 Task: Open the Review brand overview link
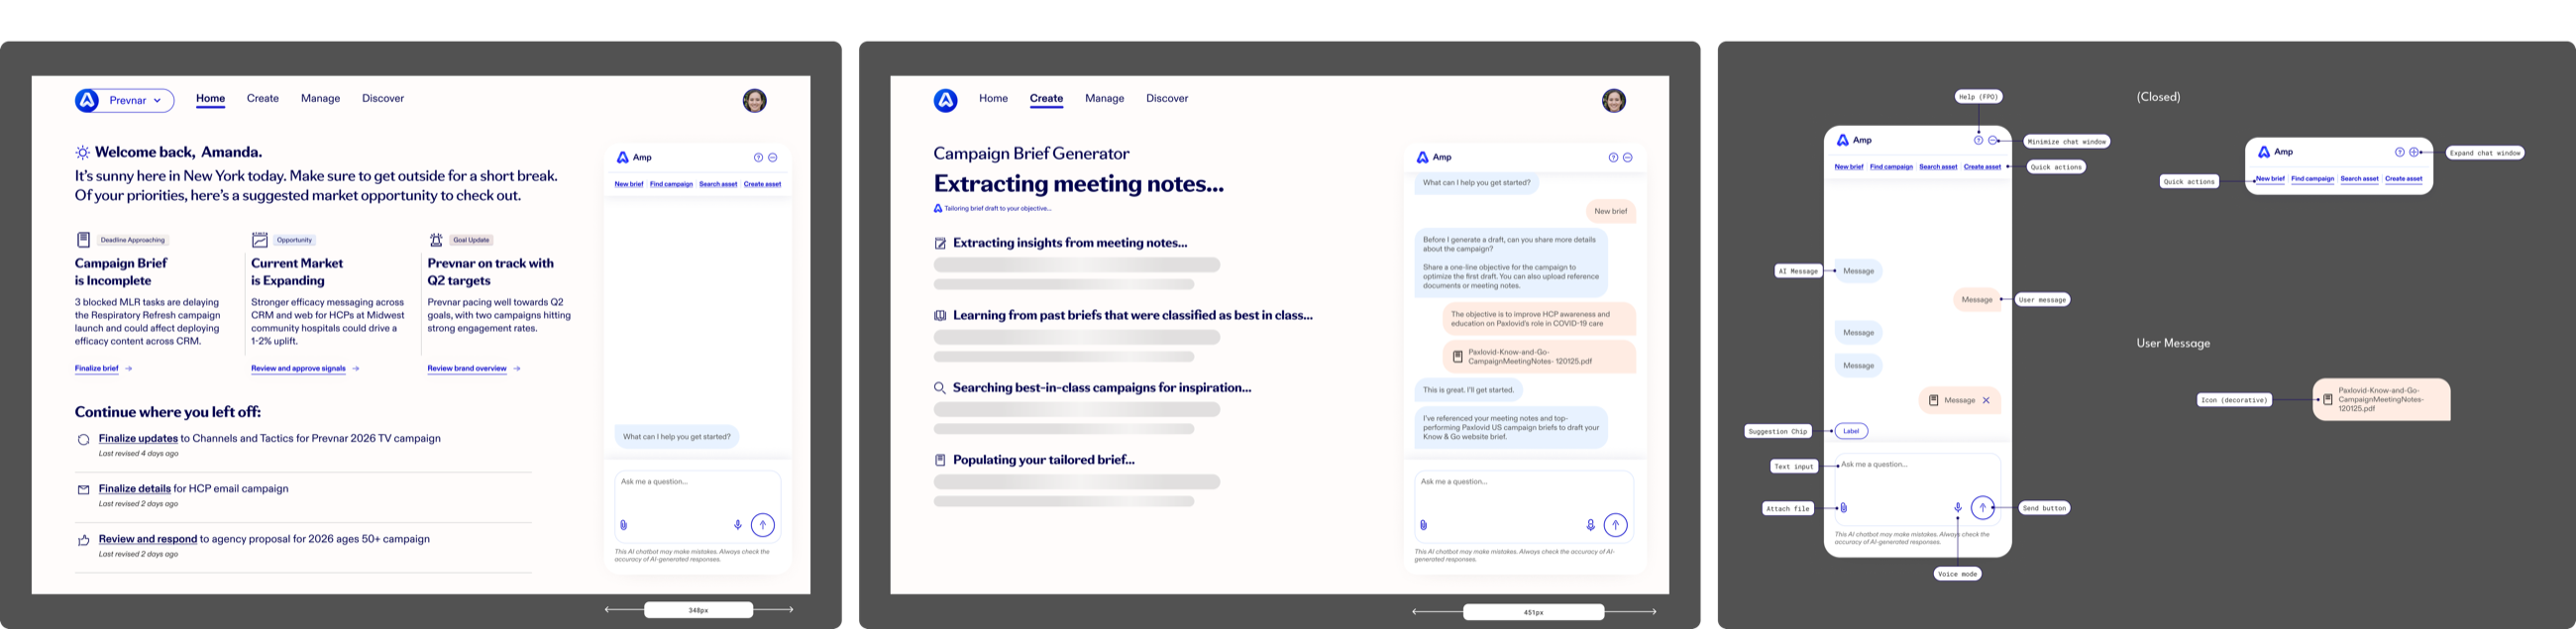click(467, 368)
